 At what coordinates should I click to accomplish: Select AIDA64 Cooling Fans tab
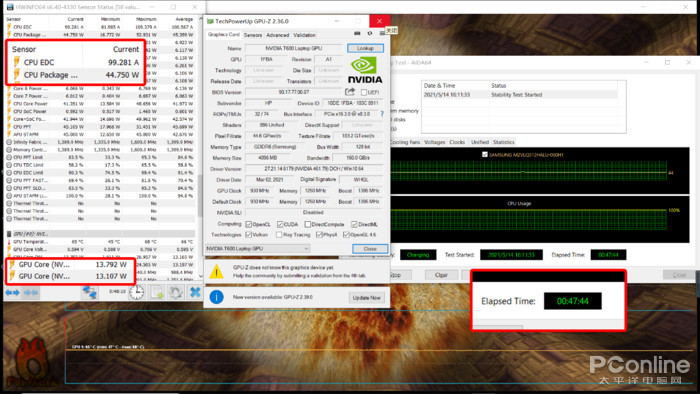click(405, 142)
